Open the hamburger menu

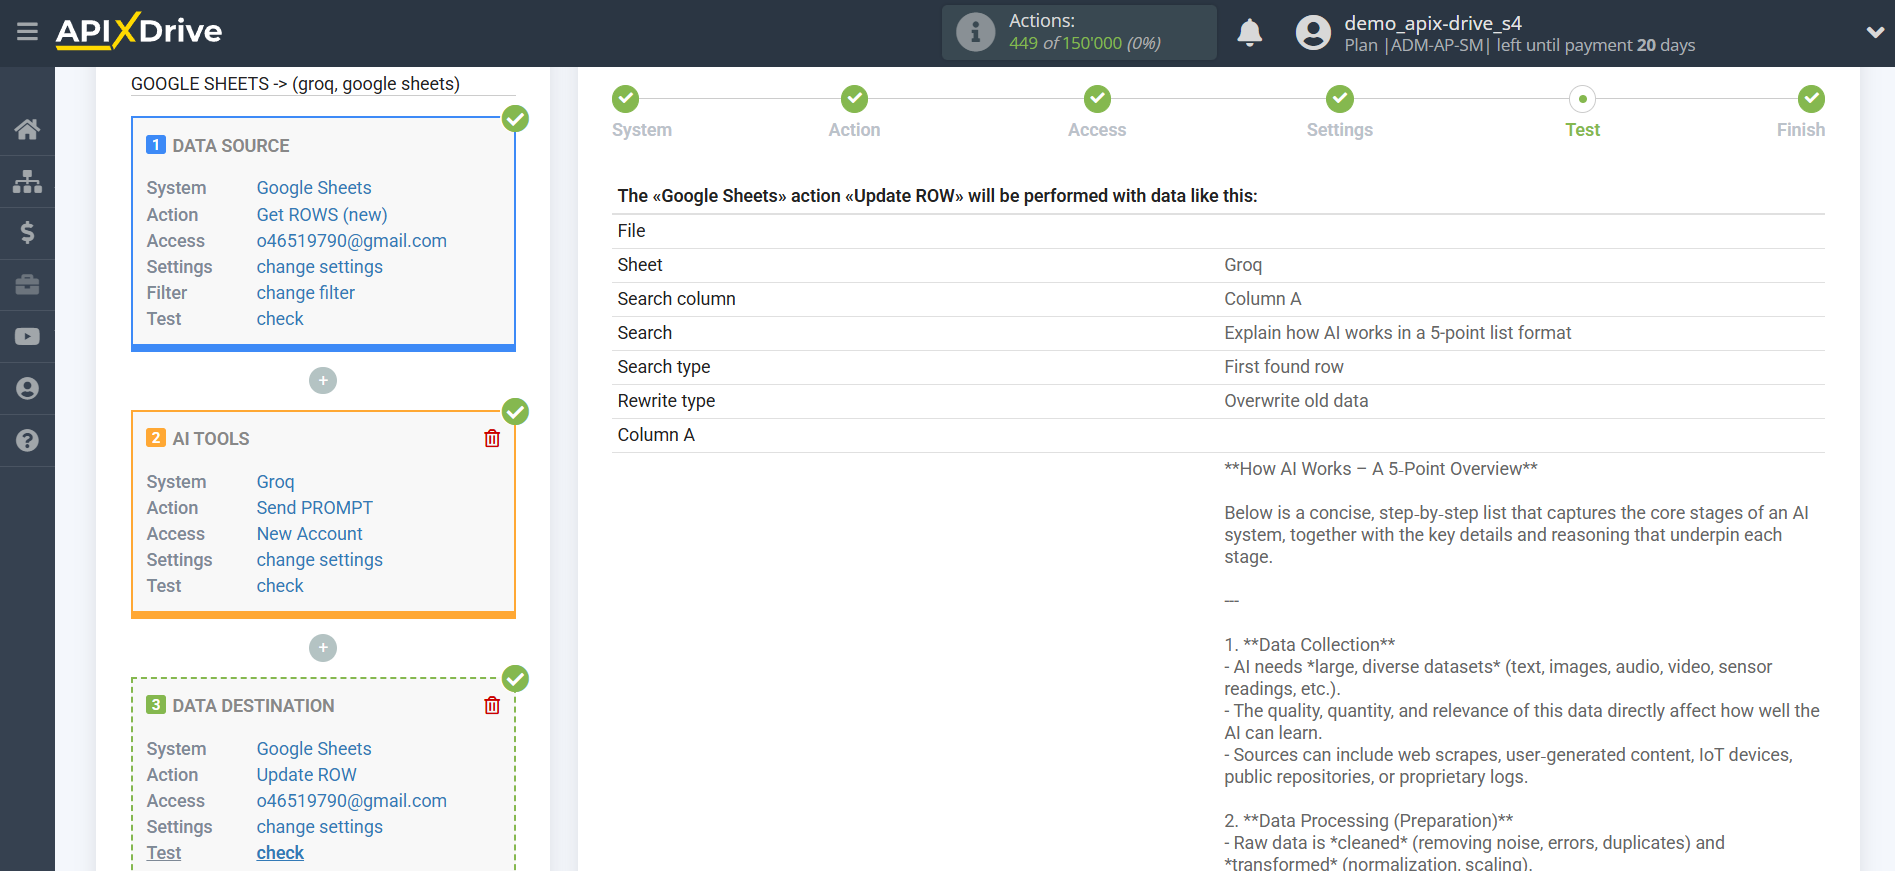click(x=27, y=32)
